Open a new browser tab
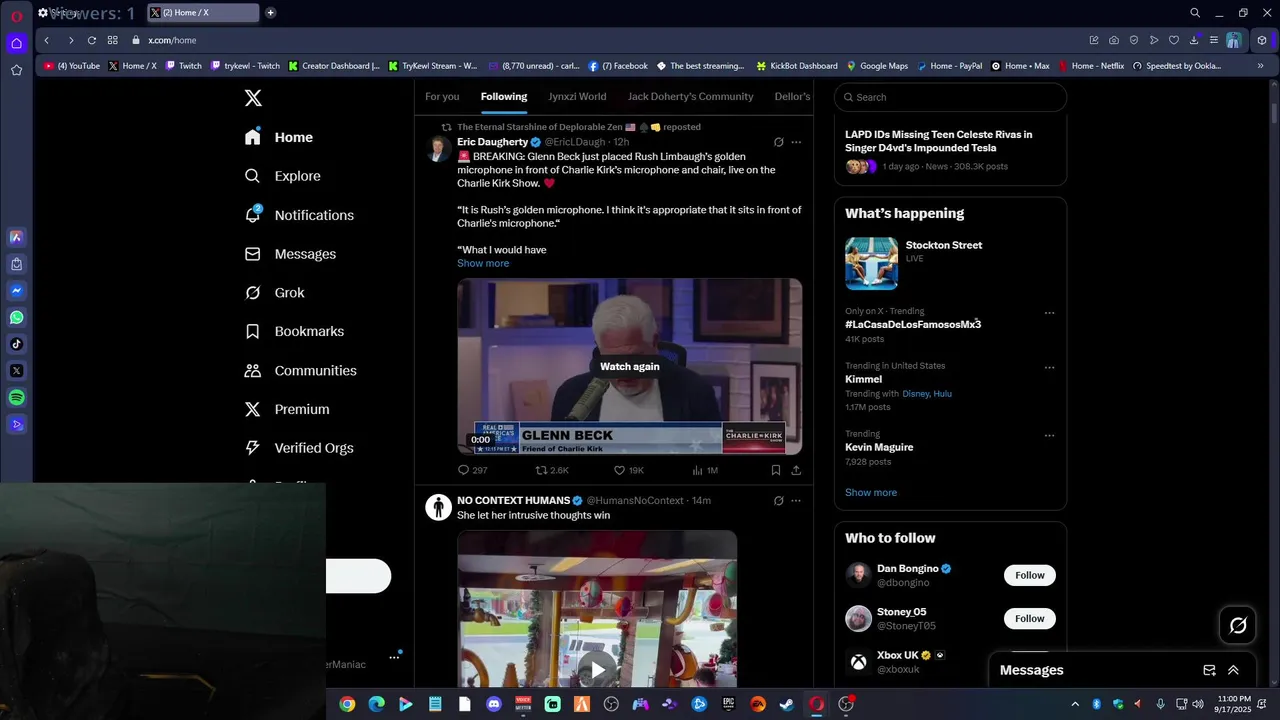The height and width of the screenshot is (720, 1280). (271, 13)
